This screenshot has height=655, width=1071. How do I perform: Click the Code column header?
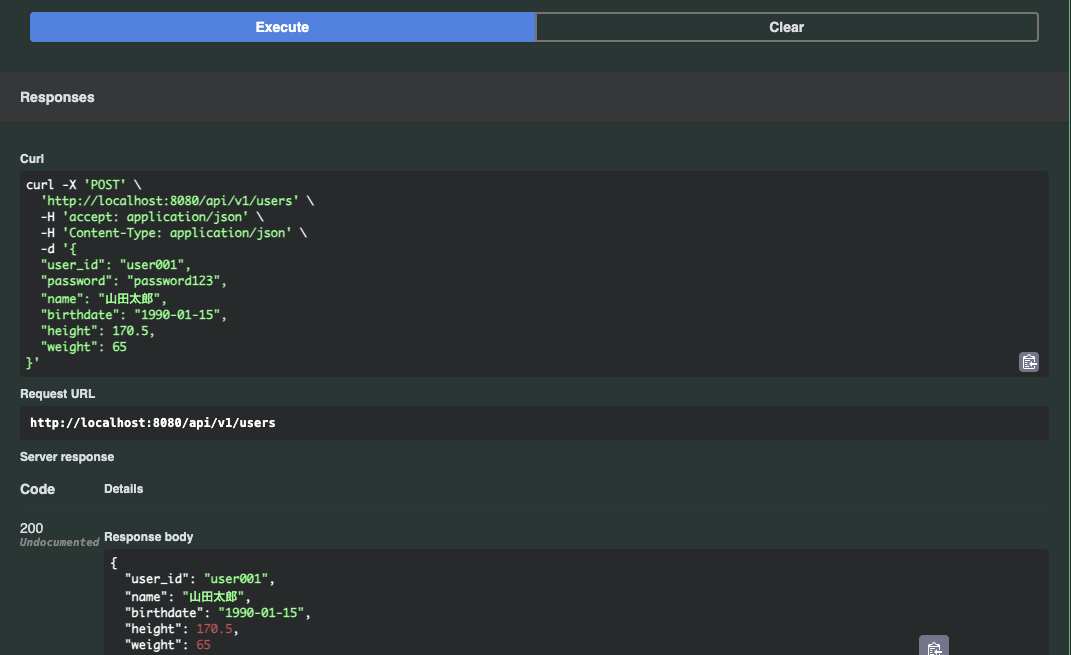tap(38, 489)
